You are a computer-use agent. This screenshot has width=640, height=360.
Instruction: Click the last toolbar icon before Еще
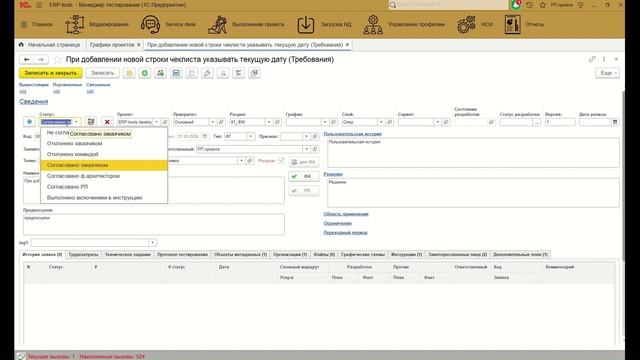(254, 73)
